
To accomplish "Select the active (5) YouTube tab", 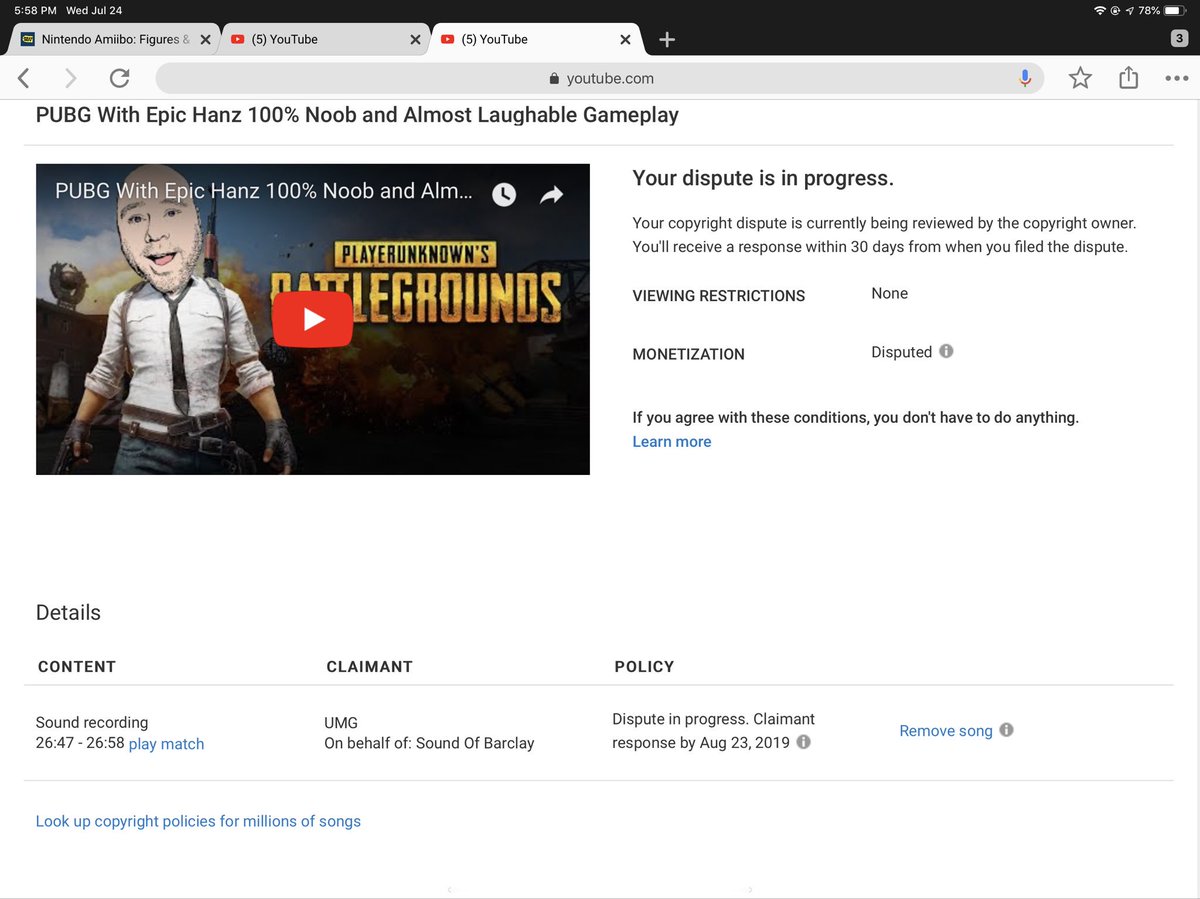I will coord(535,39).
